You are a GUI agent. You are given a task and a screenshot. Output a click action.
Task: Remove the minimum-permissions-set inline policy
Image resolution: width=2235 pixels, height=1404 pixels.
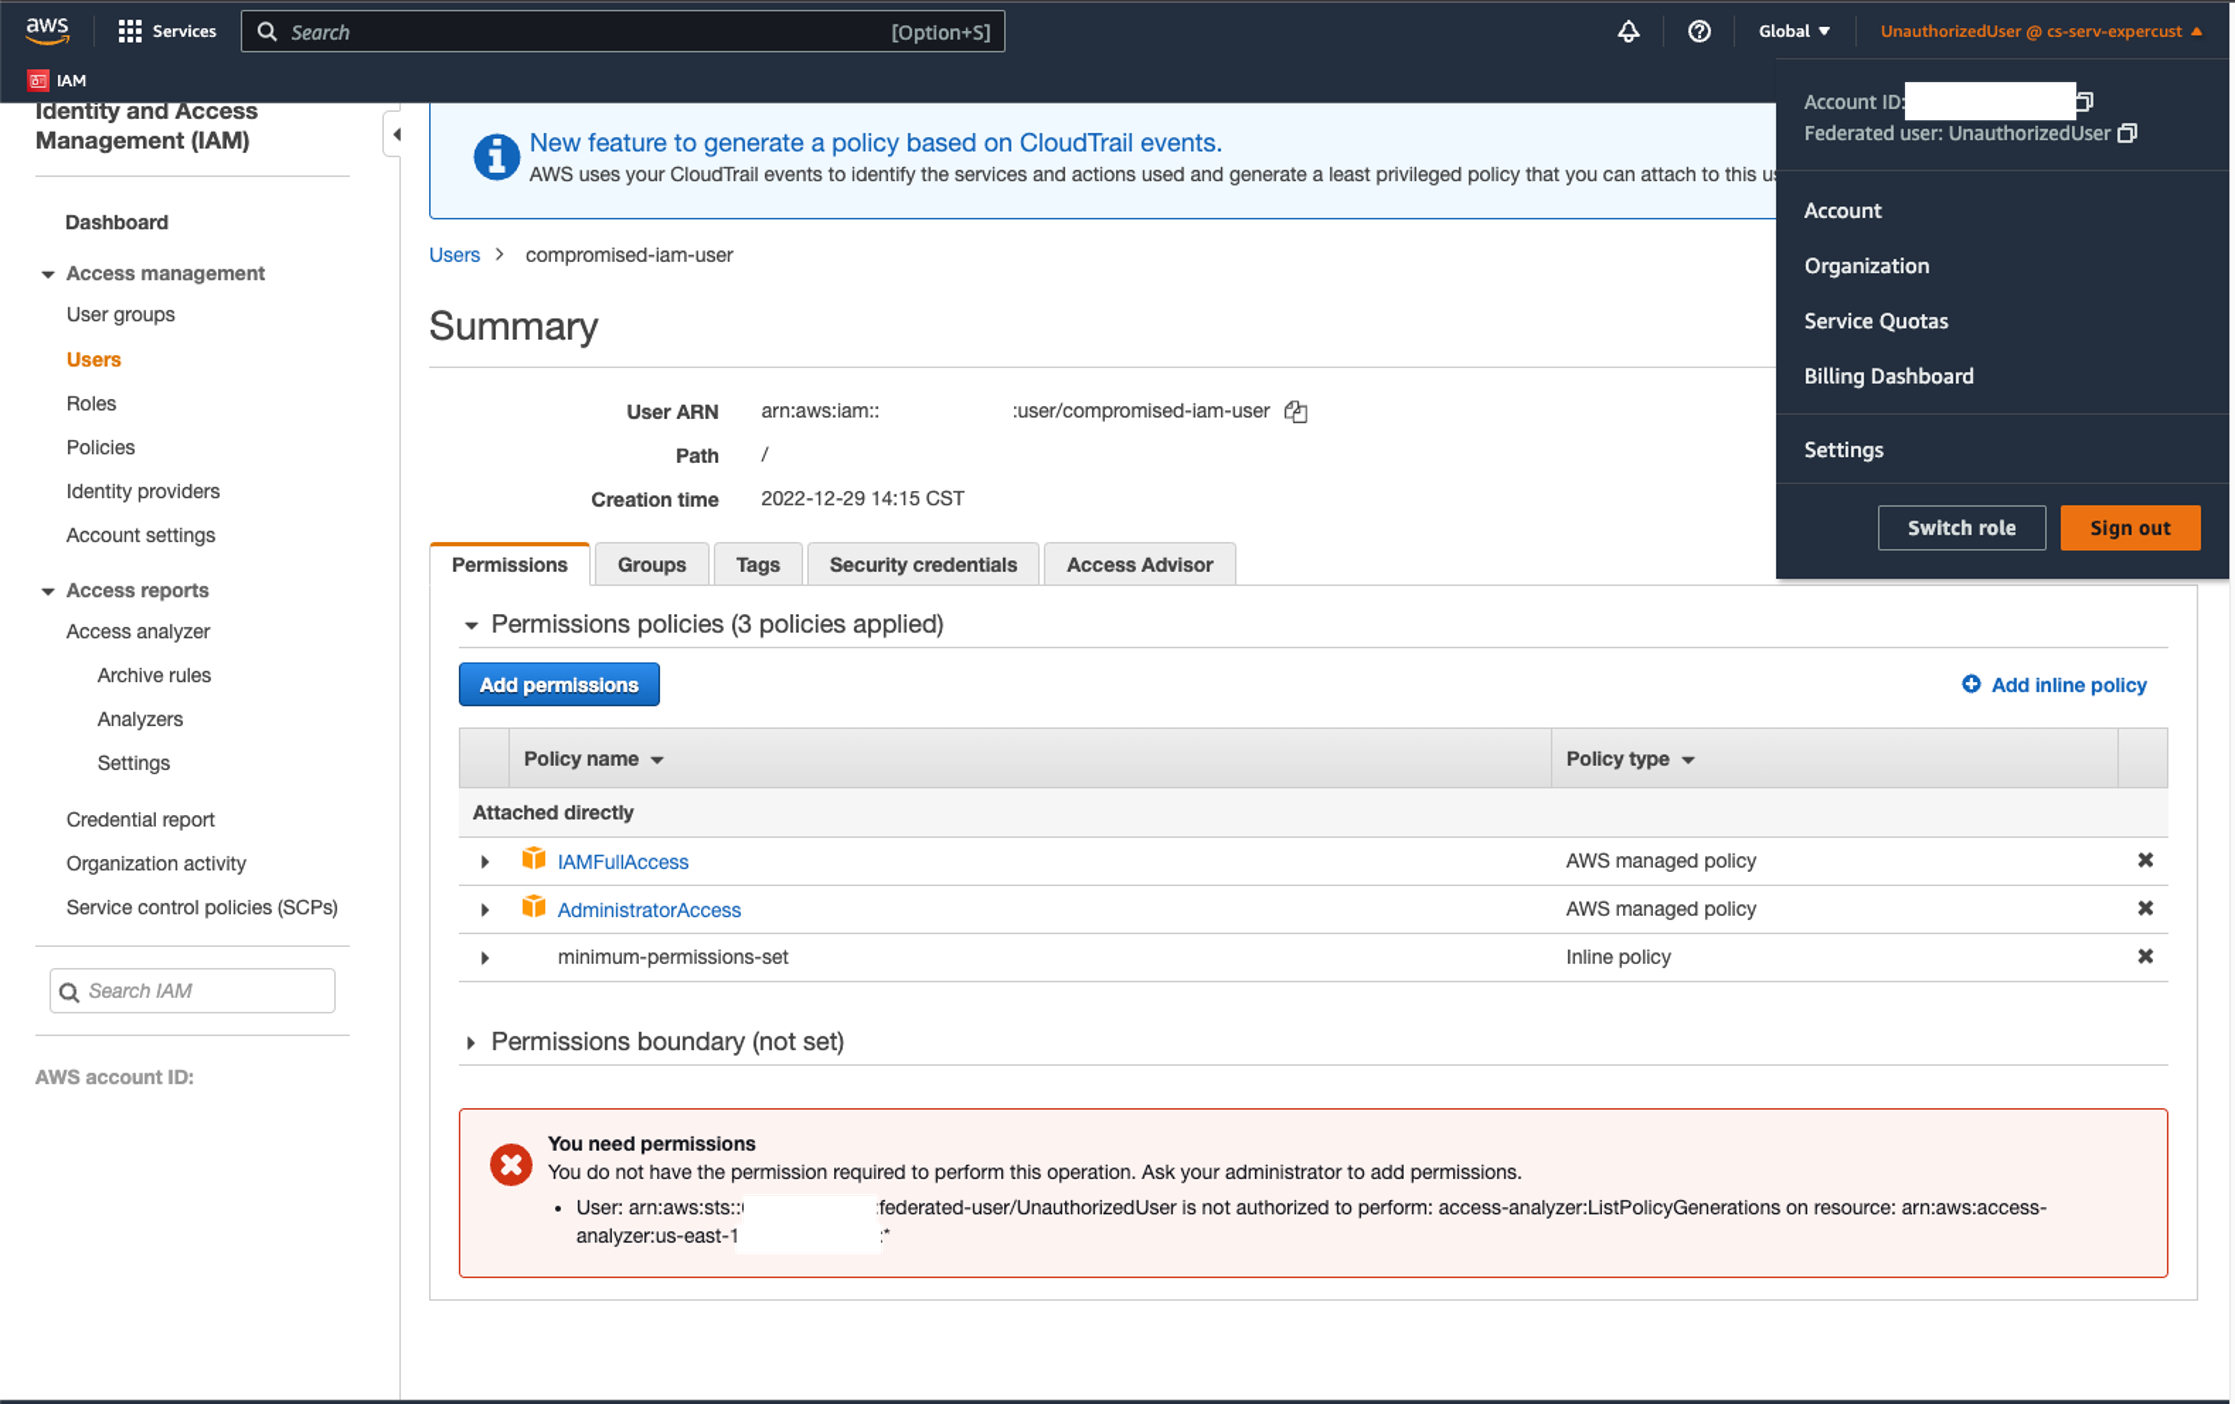(x=2145, y=956)
